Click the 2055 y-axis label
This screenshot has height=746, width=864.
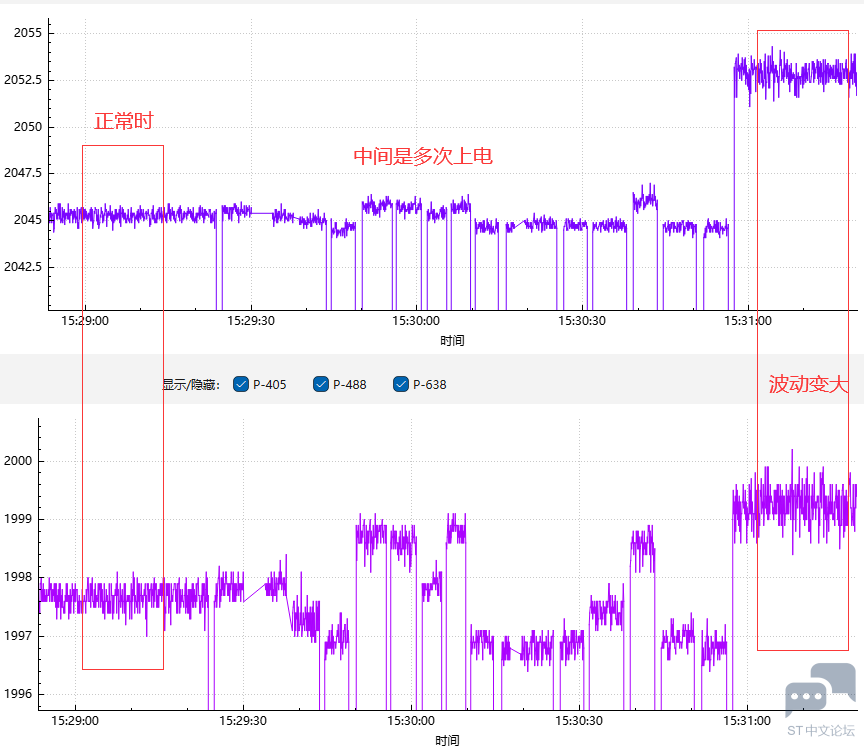pyautogui.click(x=27, y=33)
